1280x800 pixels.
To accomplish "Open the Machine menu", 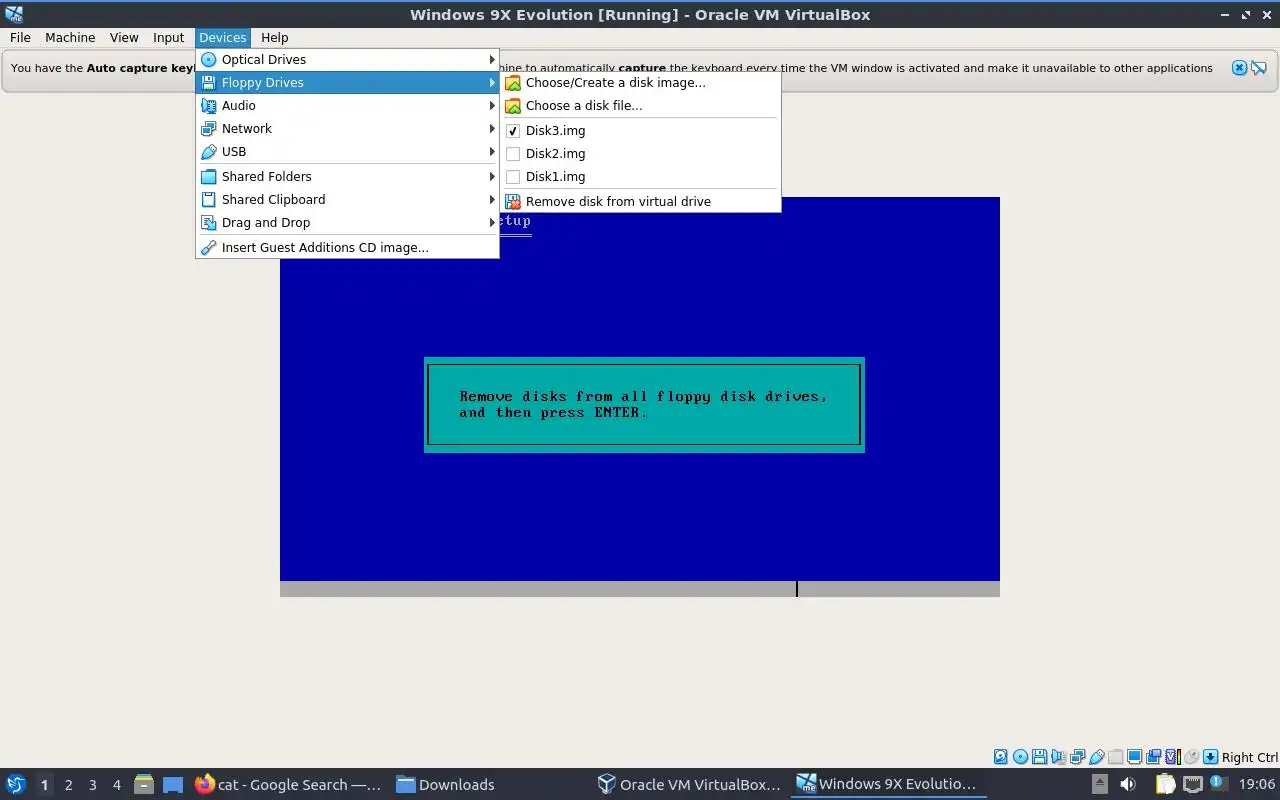I will click(x=70, y=37).
